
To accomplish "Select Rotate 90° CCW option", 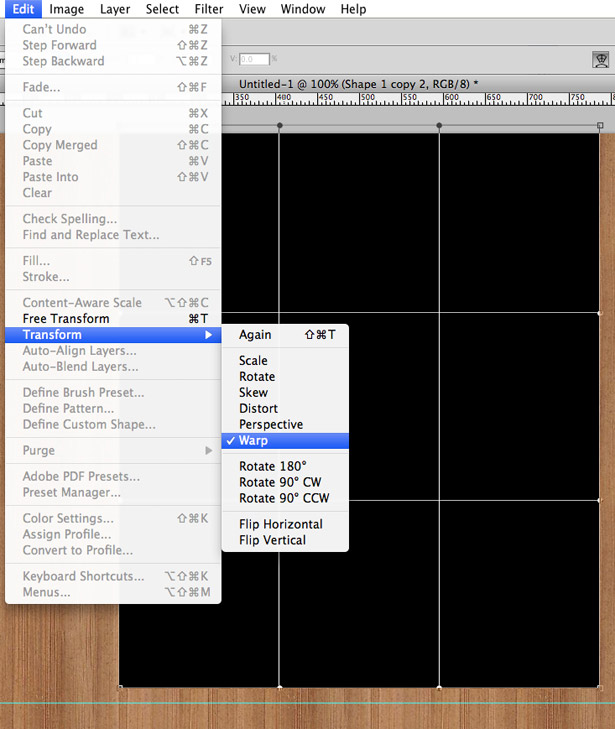I will click(285, 498).
